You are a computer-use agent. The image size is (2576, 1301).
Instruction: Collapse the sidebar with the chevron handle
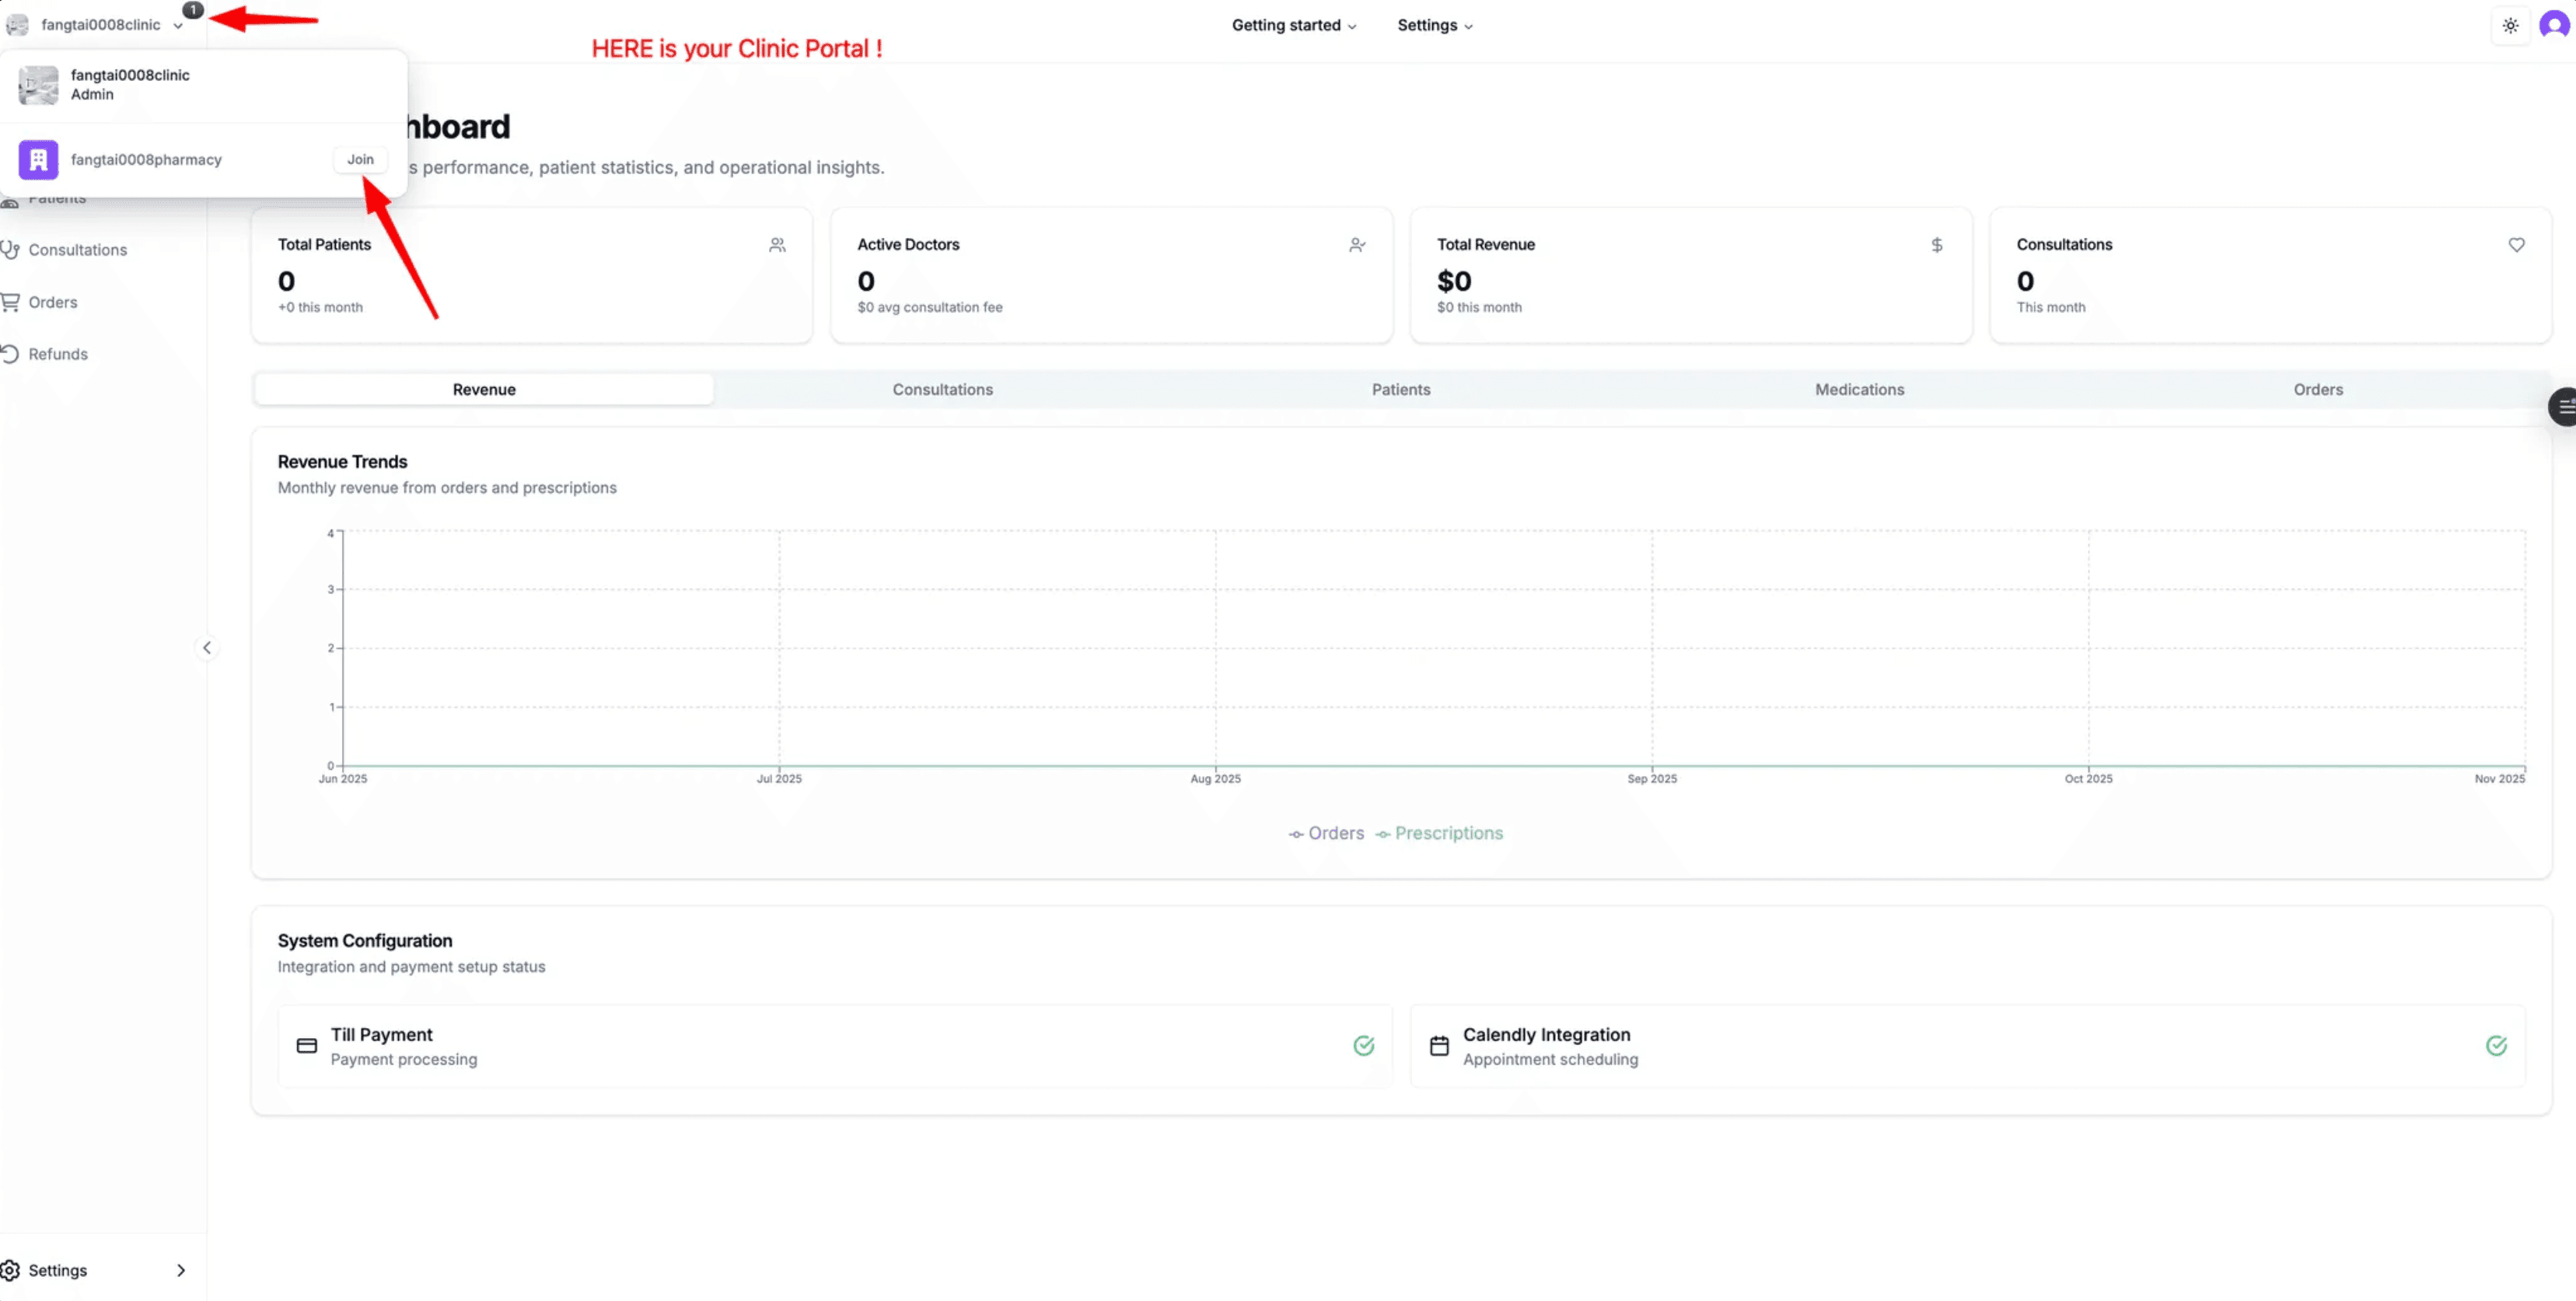click(x=207, y=648)
